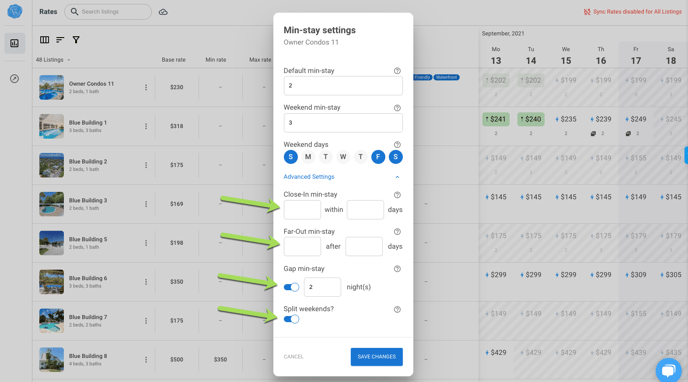Open the chat support bubble
The width and height of the screenshot is (688, 382).
coord(668,370)
